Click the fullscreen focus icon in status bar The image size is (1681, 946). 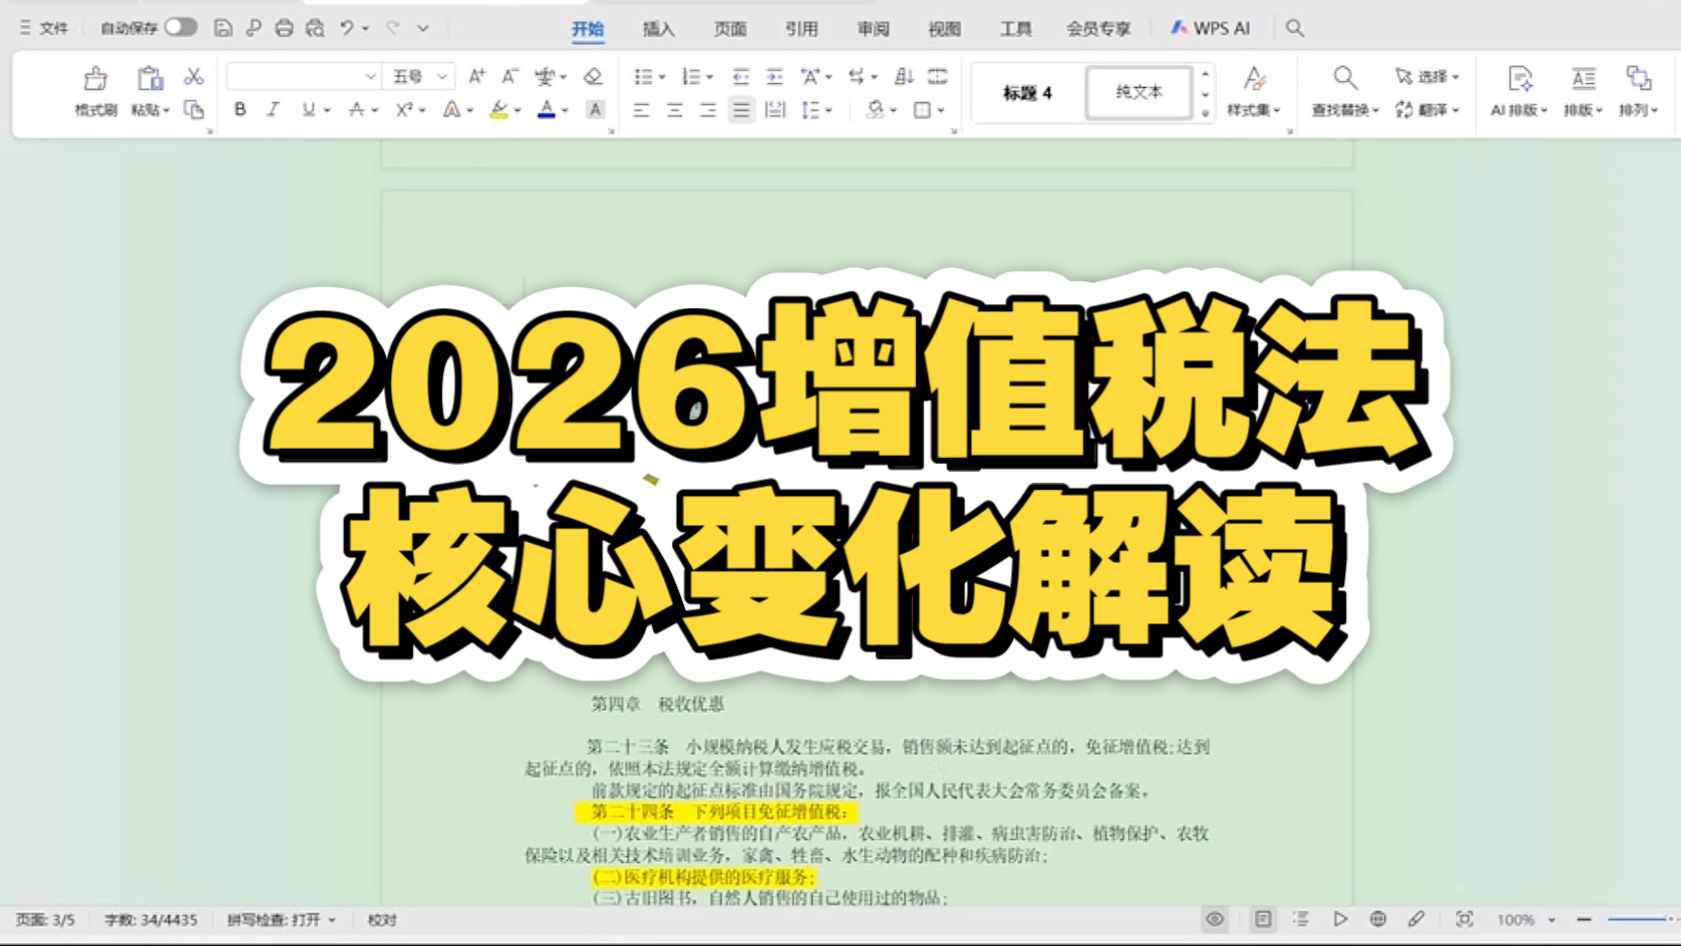(x=1464, y=920)
